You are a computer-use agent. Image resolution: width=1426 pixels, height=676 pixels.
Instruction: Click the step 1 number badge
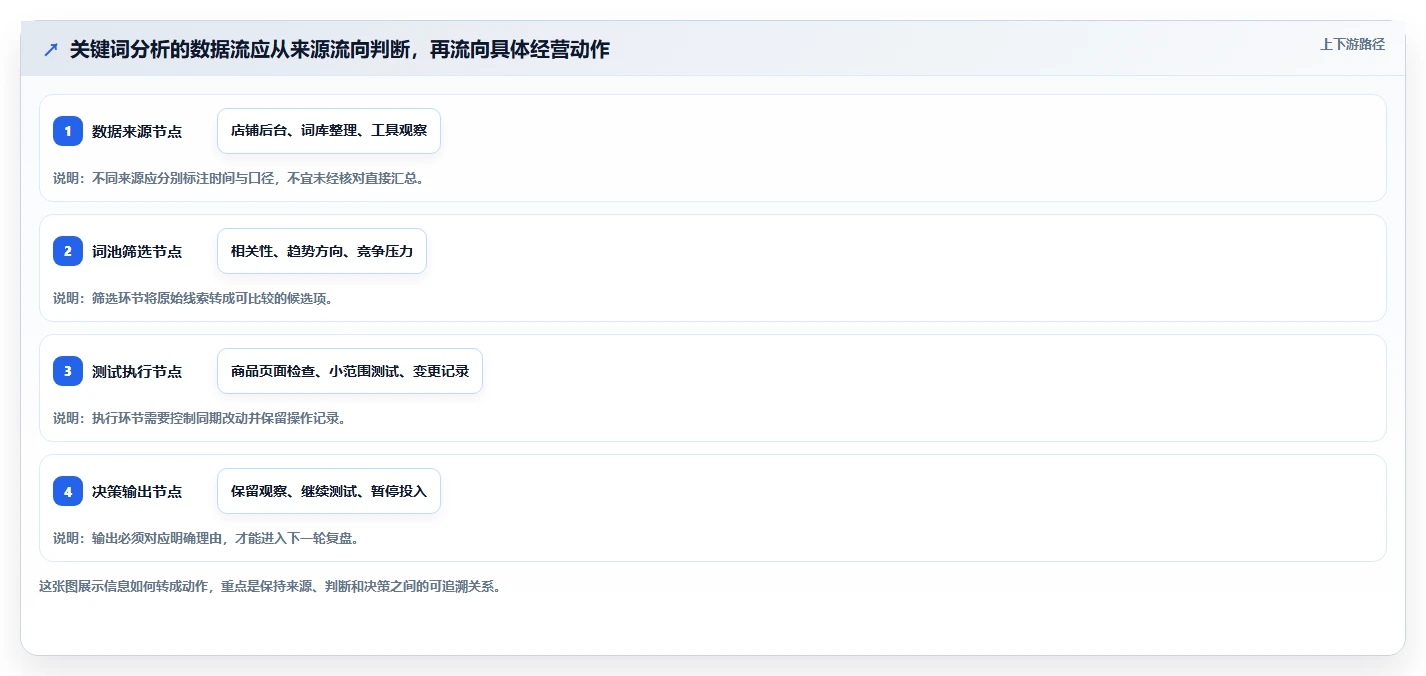click(68, 131)
